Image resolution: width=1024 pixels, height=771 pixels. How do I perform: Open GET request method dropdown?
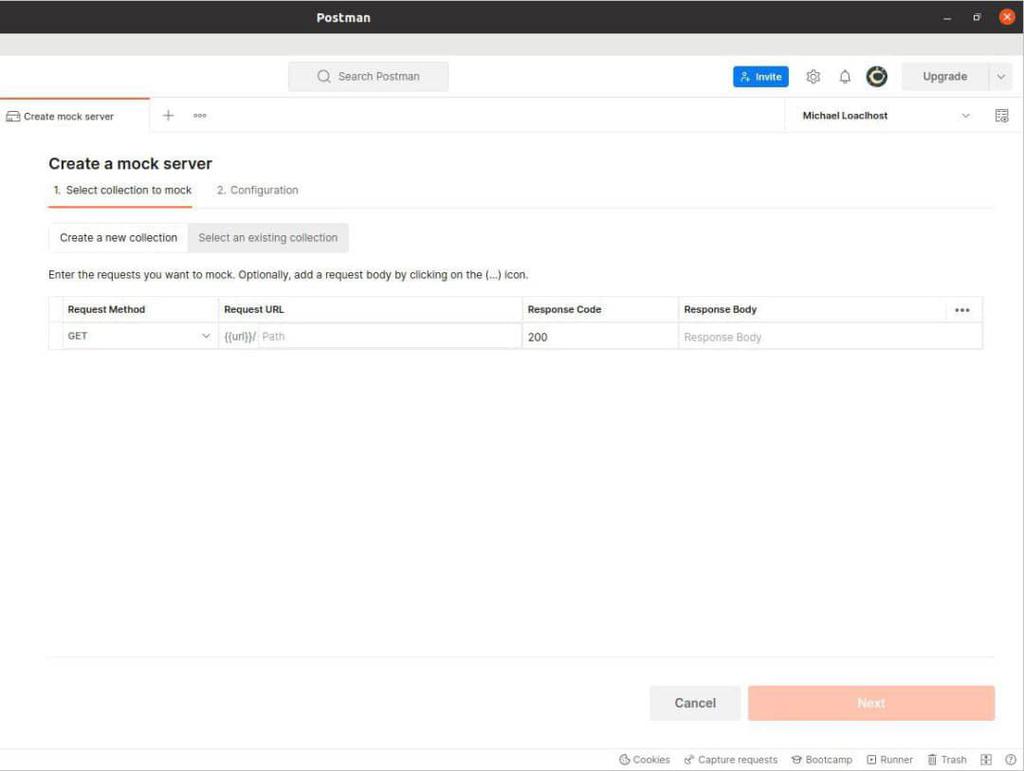[x=139, y=336]
